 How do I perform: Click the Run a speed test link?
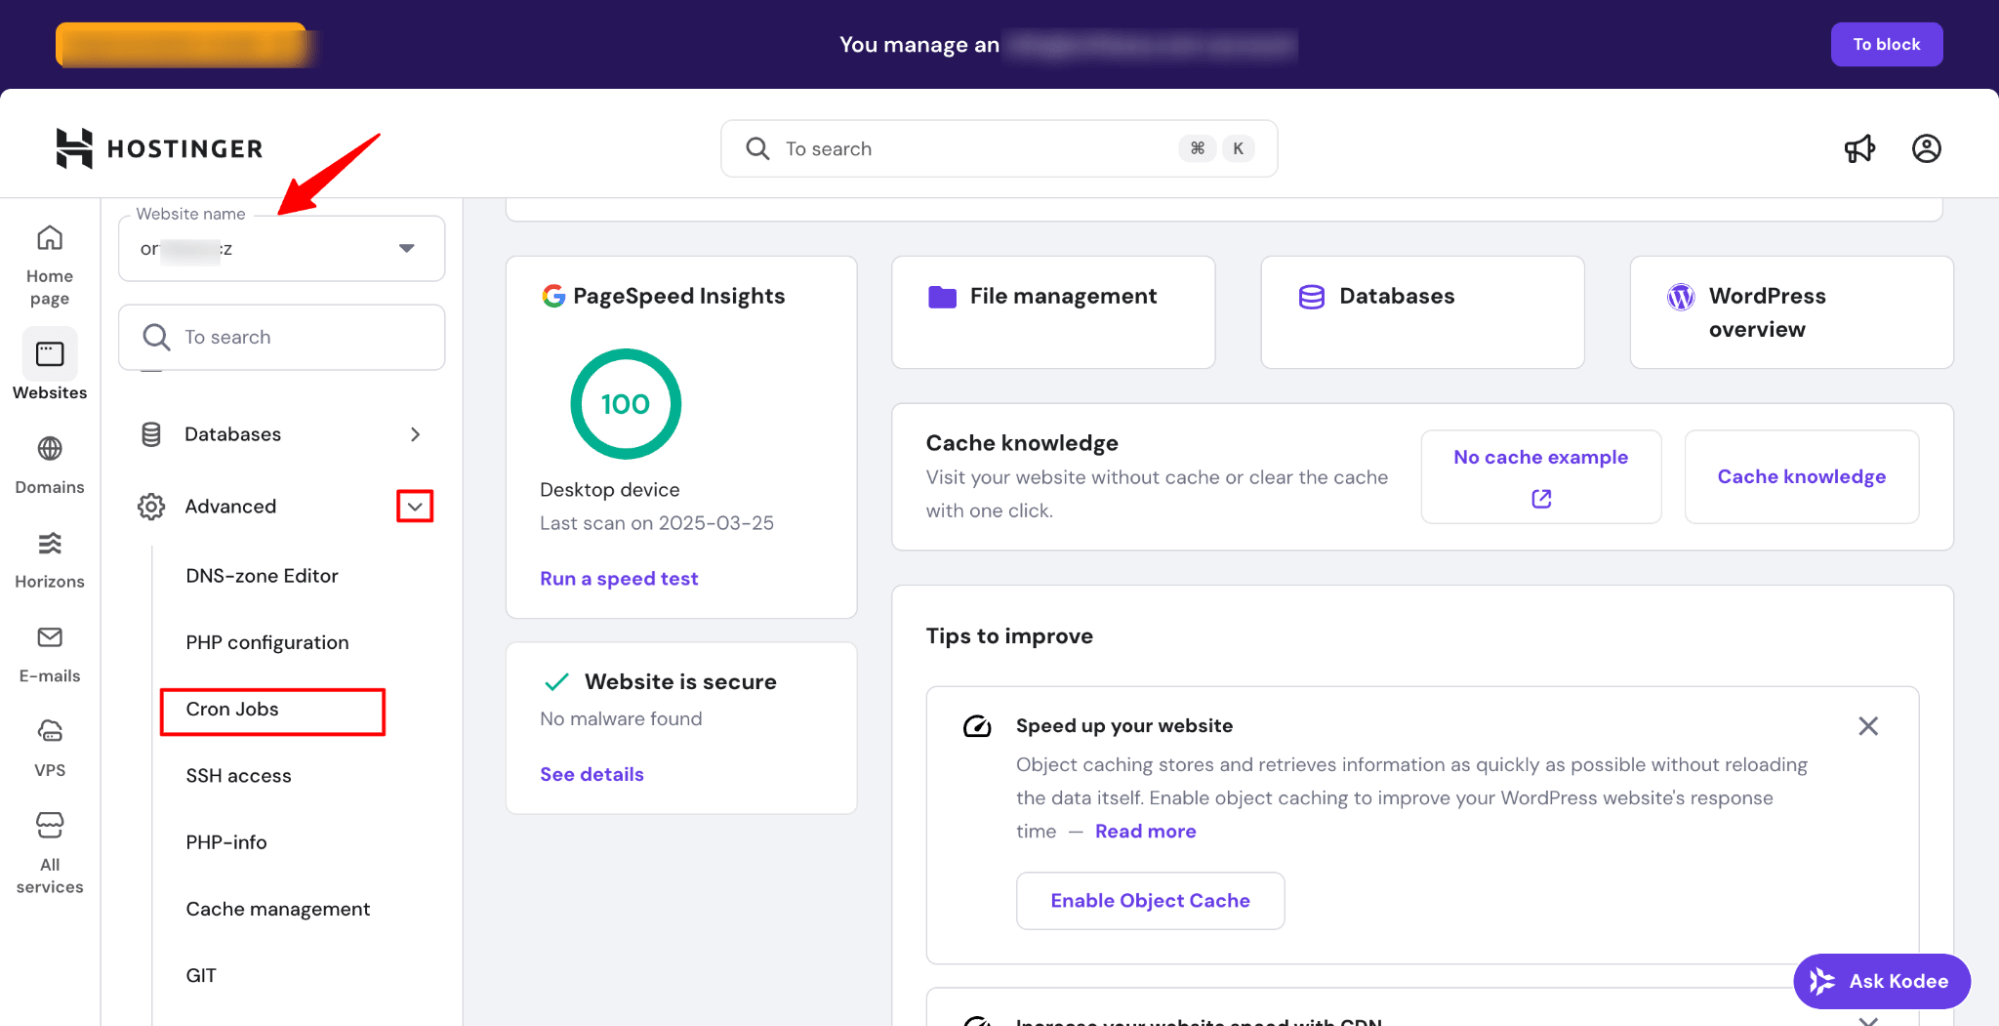[619, 579]
